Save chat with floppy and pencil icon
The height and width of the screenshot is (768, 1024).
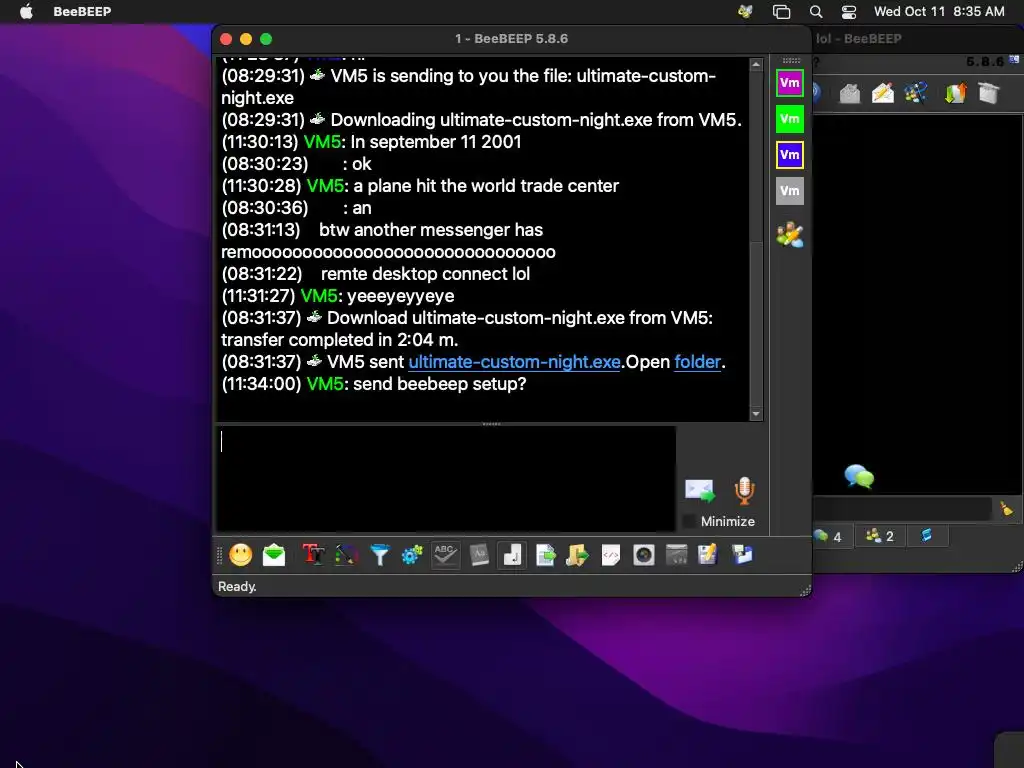point(708,555)
